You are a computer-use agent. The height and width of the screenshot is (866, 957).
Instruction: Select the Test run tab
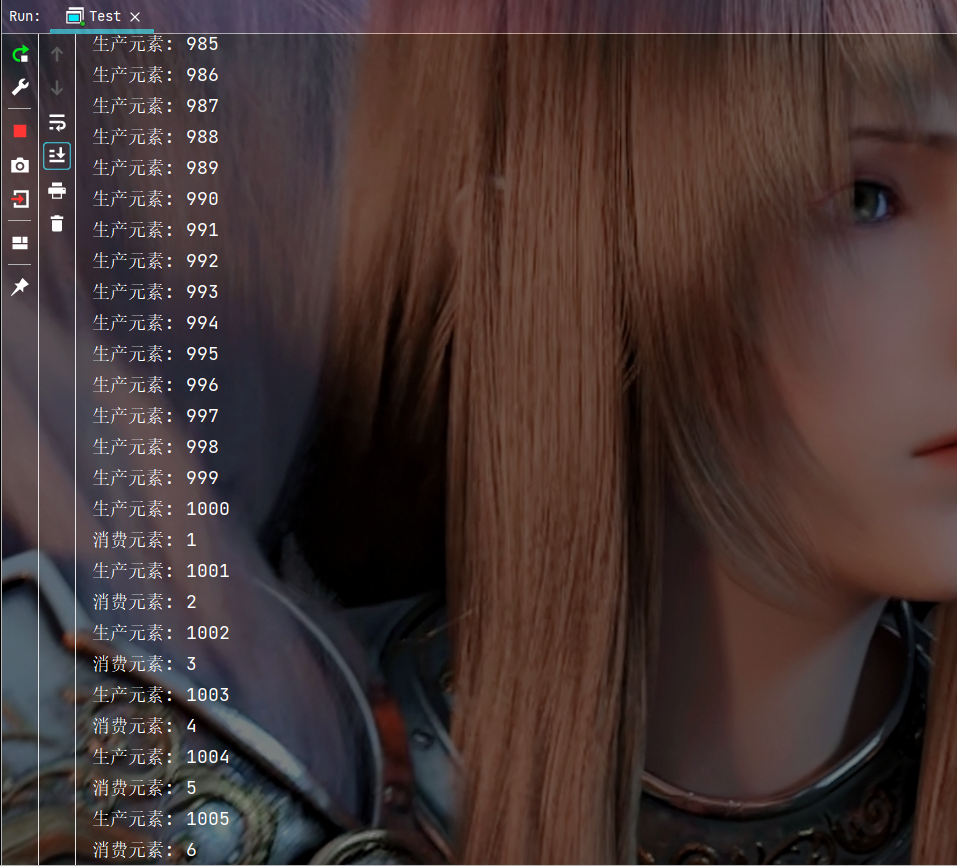(x=102, y=16)
